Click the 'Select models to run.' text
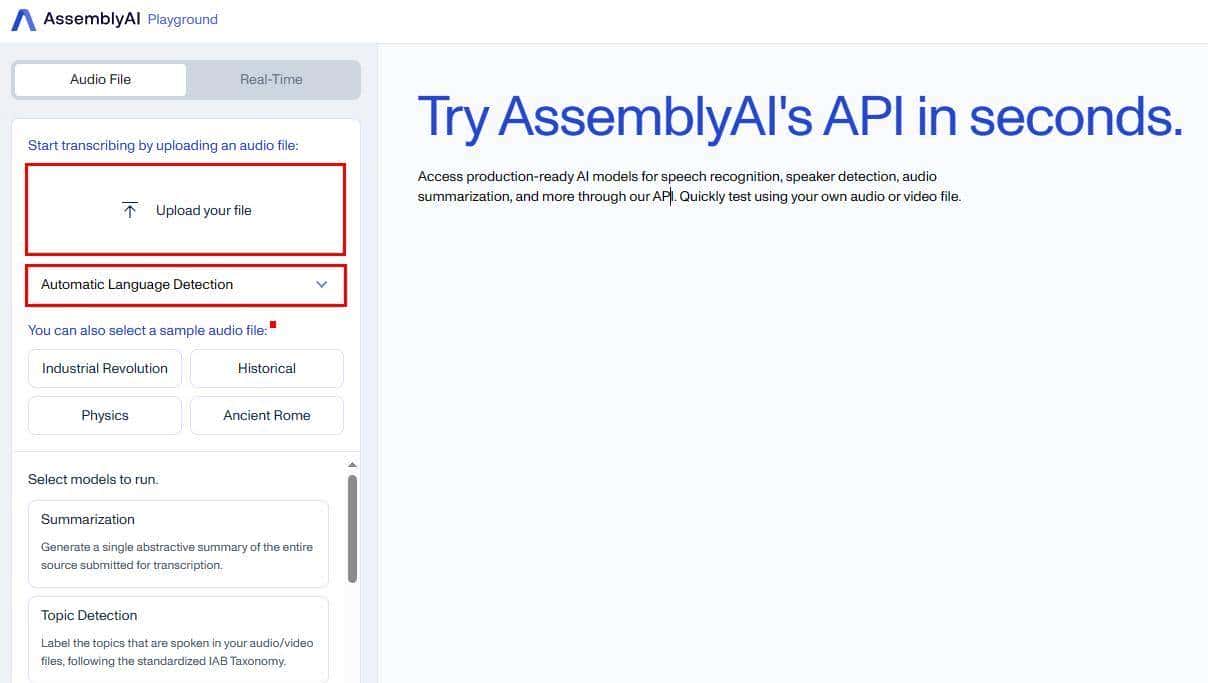Viewport: 1208px width, 683px height. click(x=93, y=479)
